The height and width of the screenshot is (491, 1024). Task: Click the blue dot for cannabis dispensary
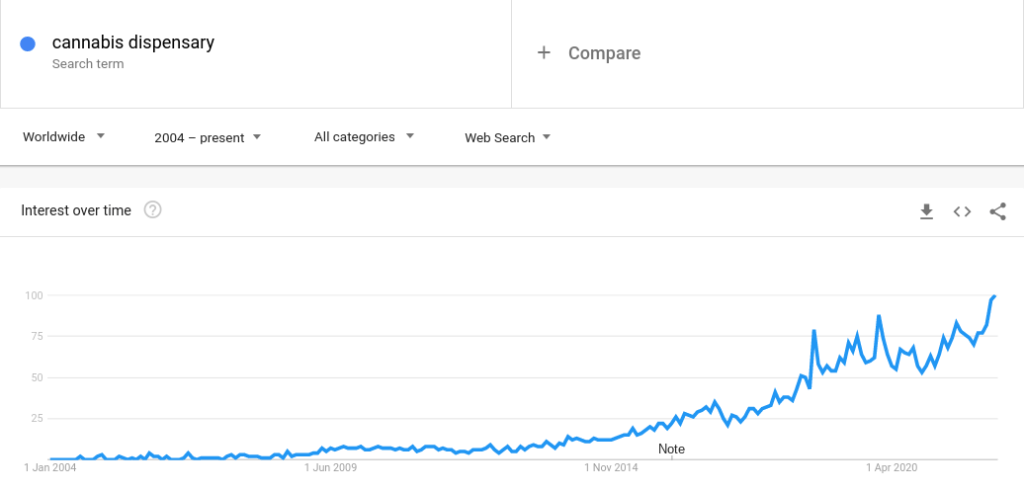(x=27, y=44)
